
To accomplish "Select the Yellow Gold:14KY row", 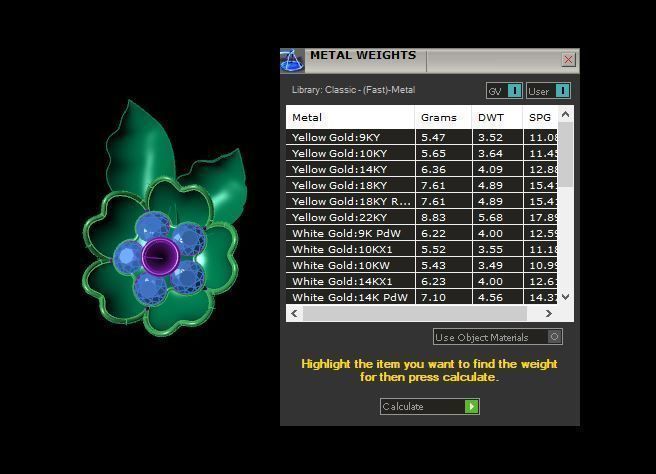I will [422, 169].
